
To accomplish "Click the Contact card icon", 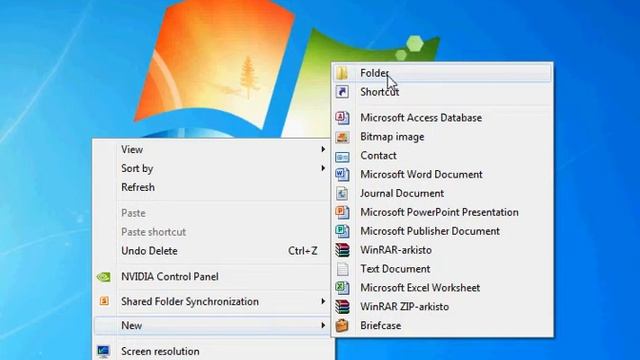I will (x=342, y=156).
